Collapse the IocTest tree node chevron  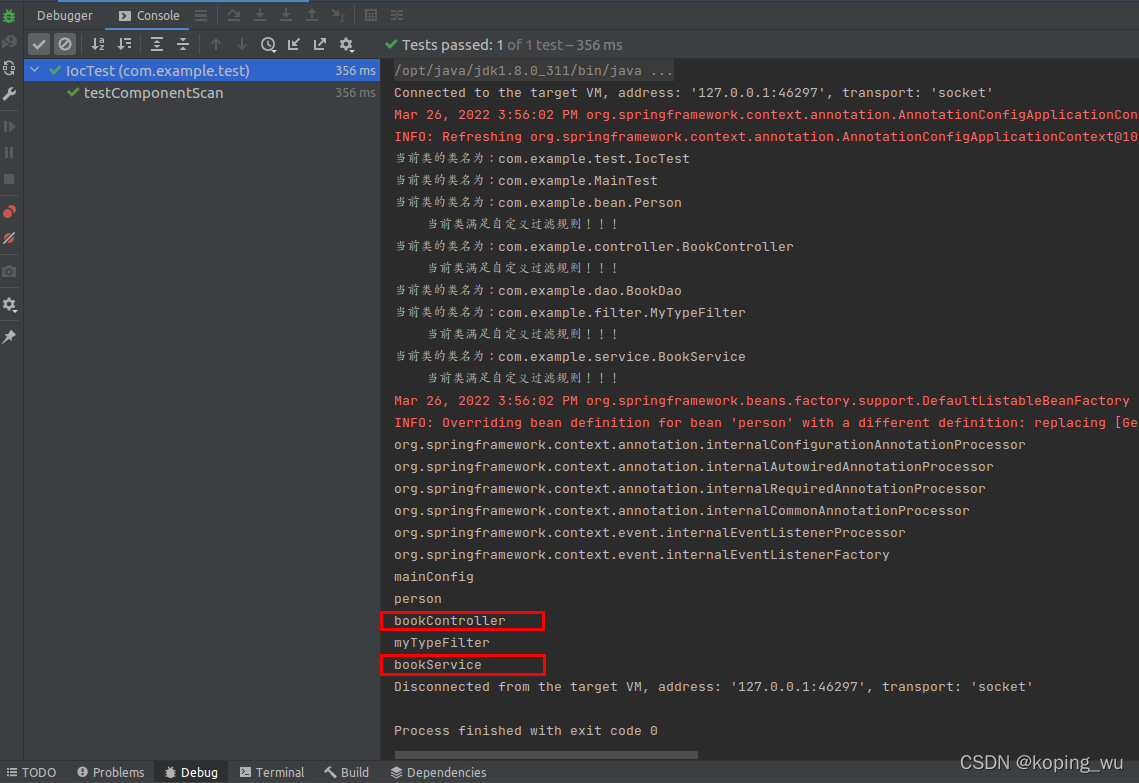(x=34, y=70)
